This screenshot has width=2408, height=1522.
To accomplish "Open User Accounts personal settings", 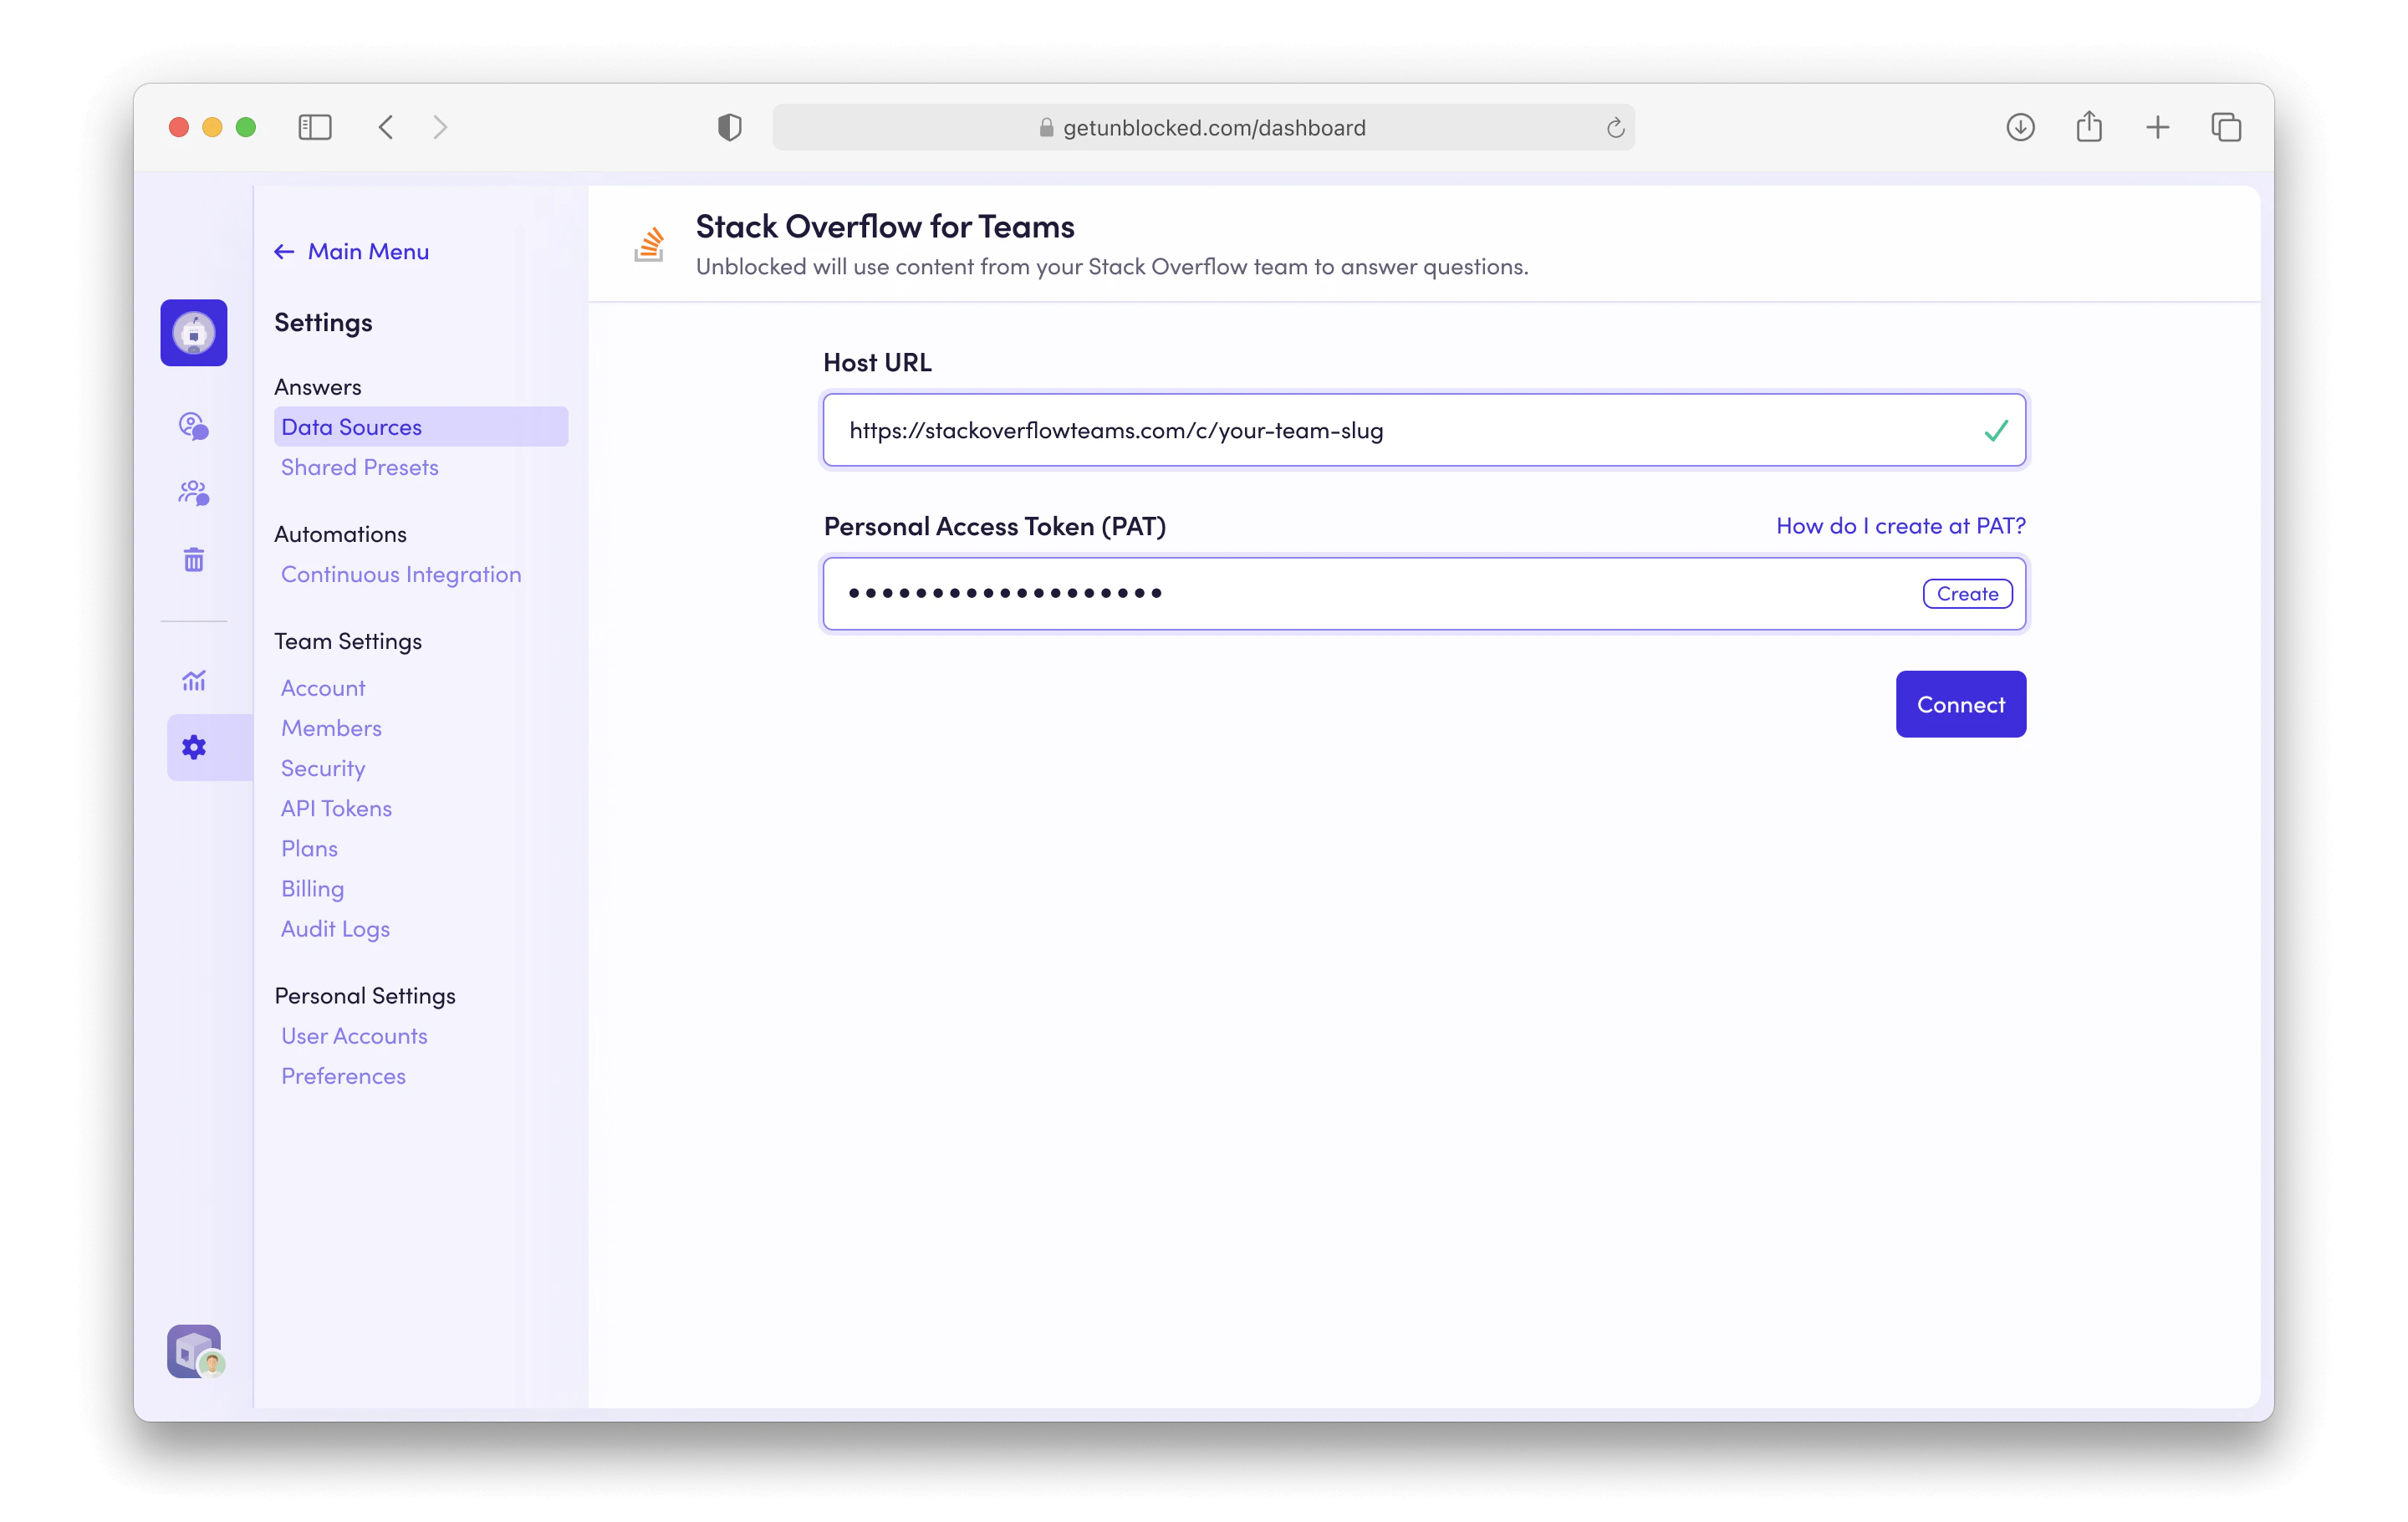I will (x=354, y=1036).
